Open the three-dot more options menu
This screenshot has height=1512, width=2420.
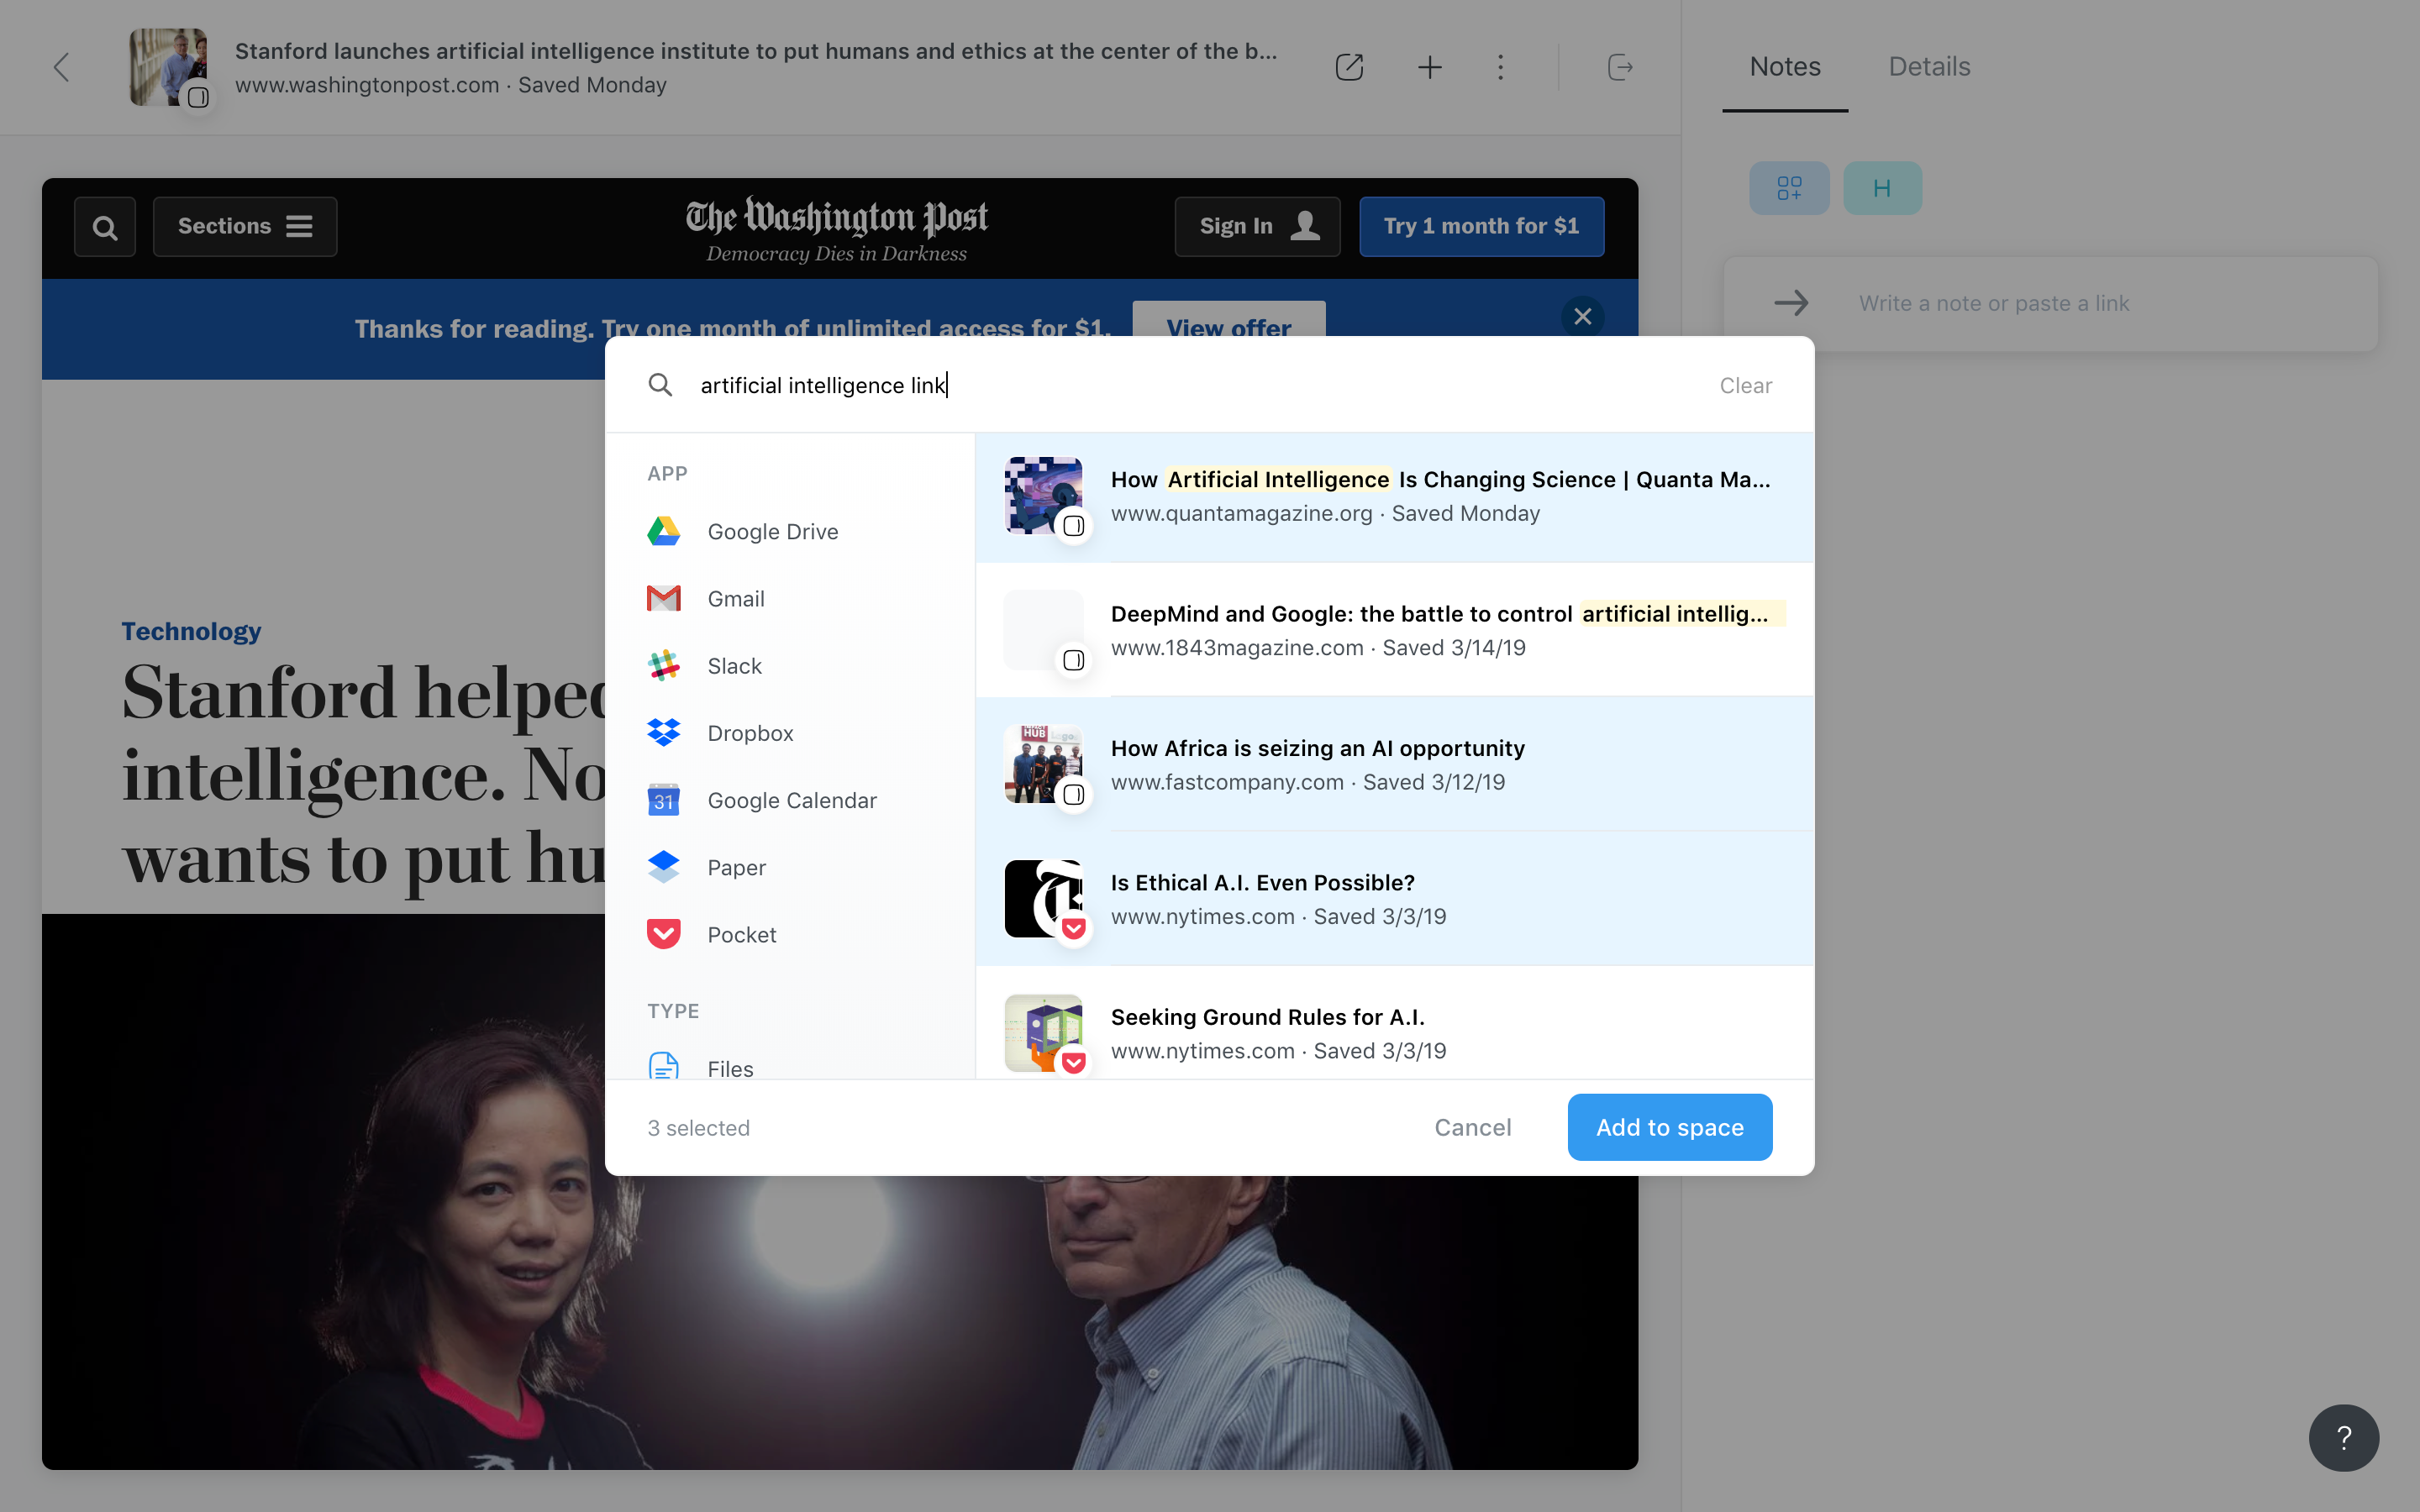[x=1500, y=67]
